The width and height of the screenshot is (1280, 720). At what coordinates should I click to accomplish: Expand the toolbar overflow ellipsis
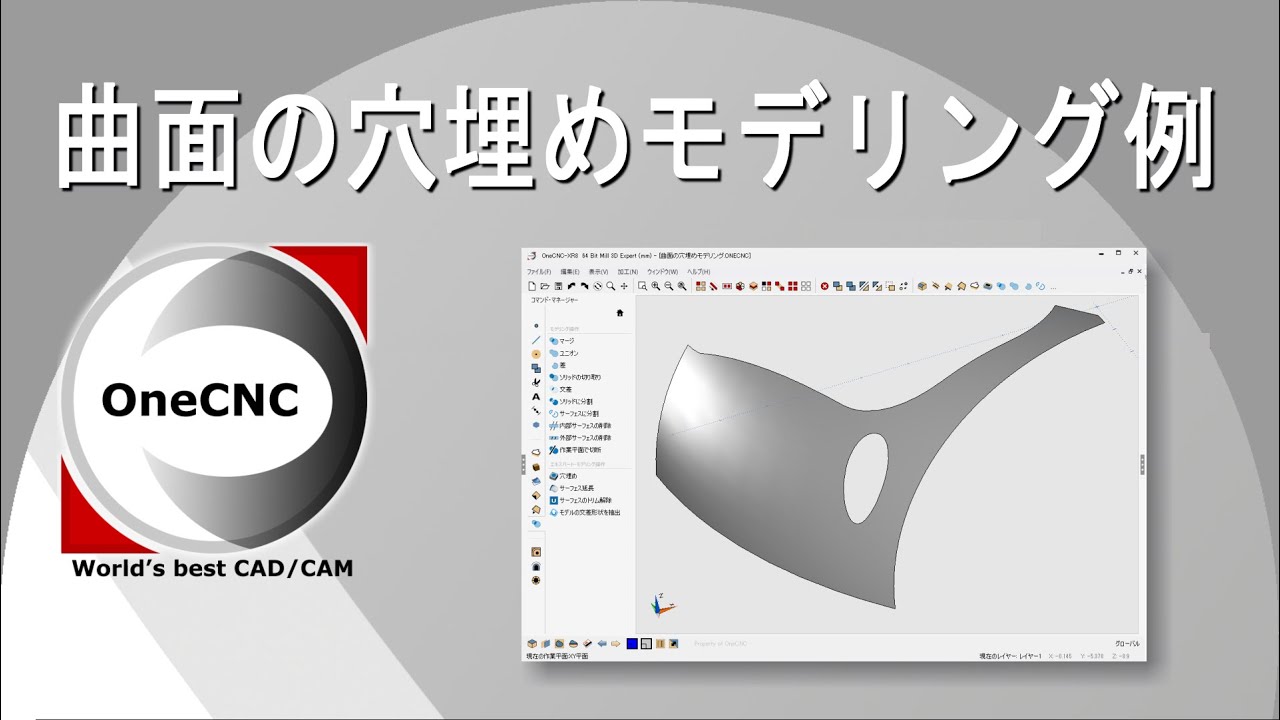click(1053, 287)
